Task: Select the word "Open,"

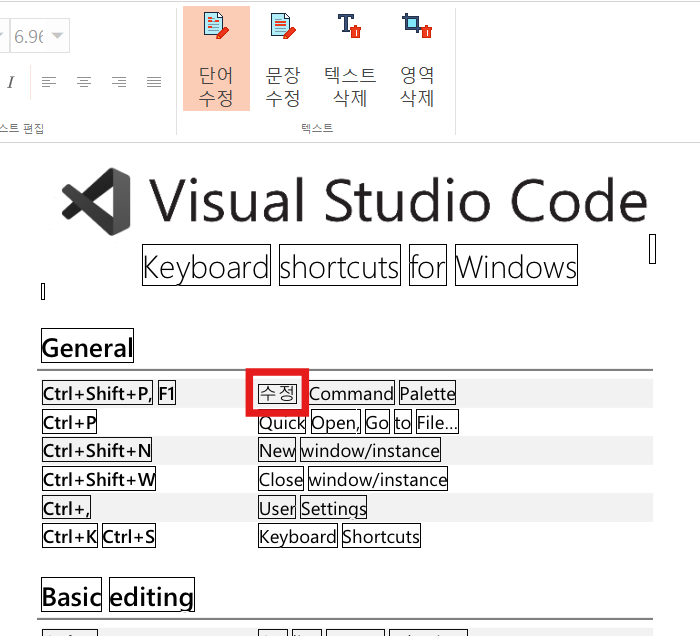Action: tap(336, 422)
